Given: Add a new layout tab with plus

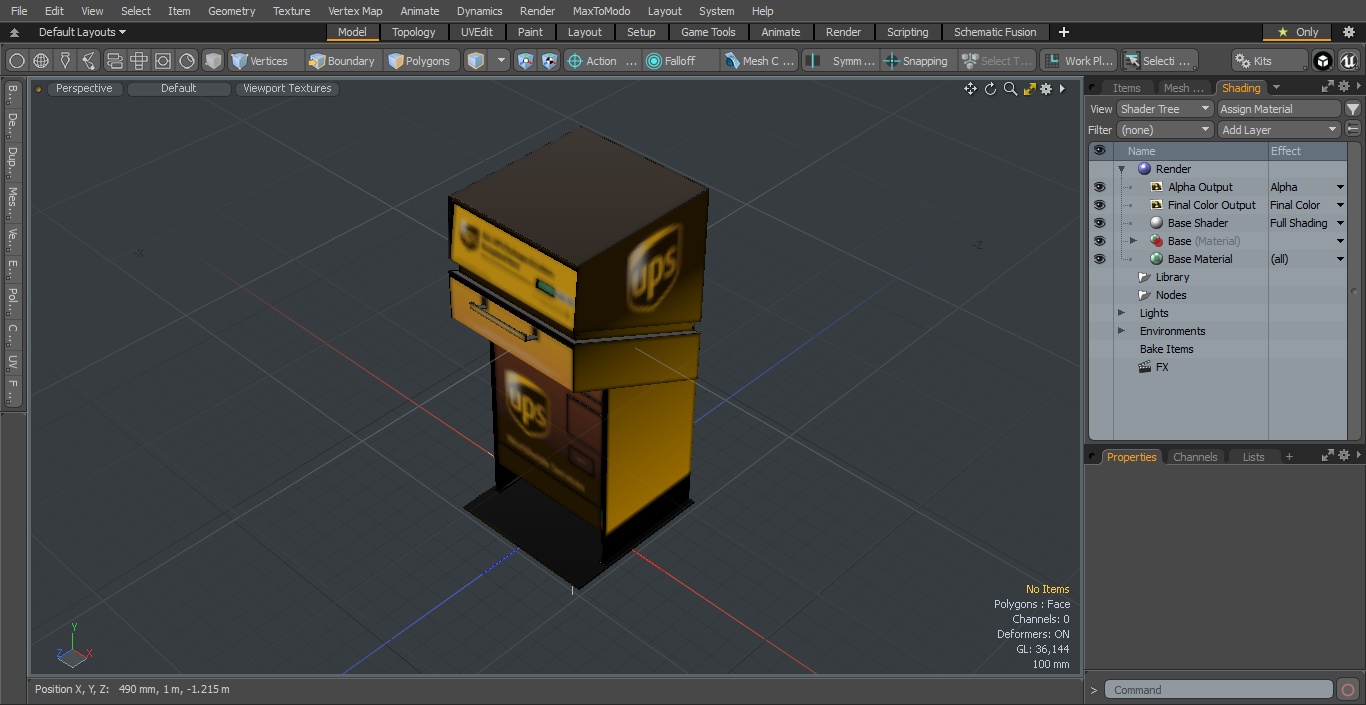Looking at the screenshot, I should (1063, 32).
